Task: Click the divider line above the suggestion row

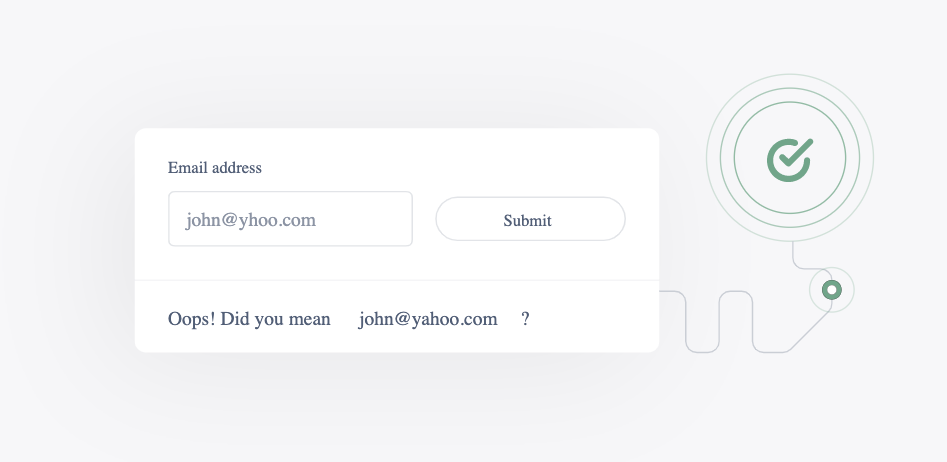Action: 397,280
